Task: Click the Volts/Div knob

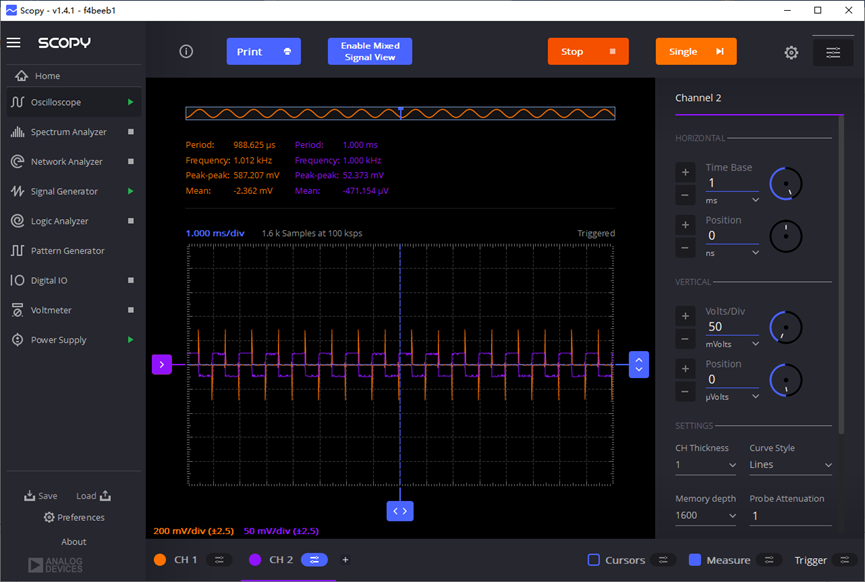Action: pyautogui.click(x=786, y=327)
